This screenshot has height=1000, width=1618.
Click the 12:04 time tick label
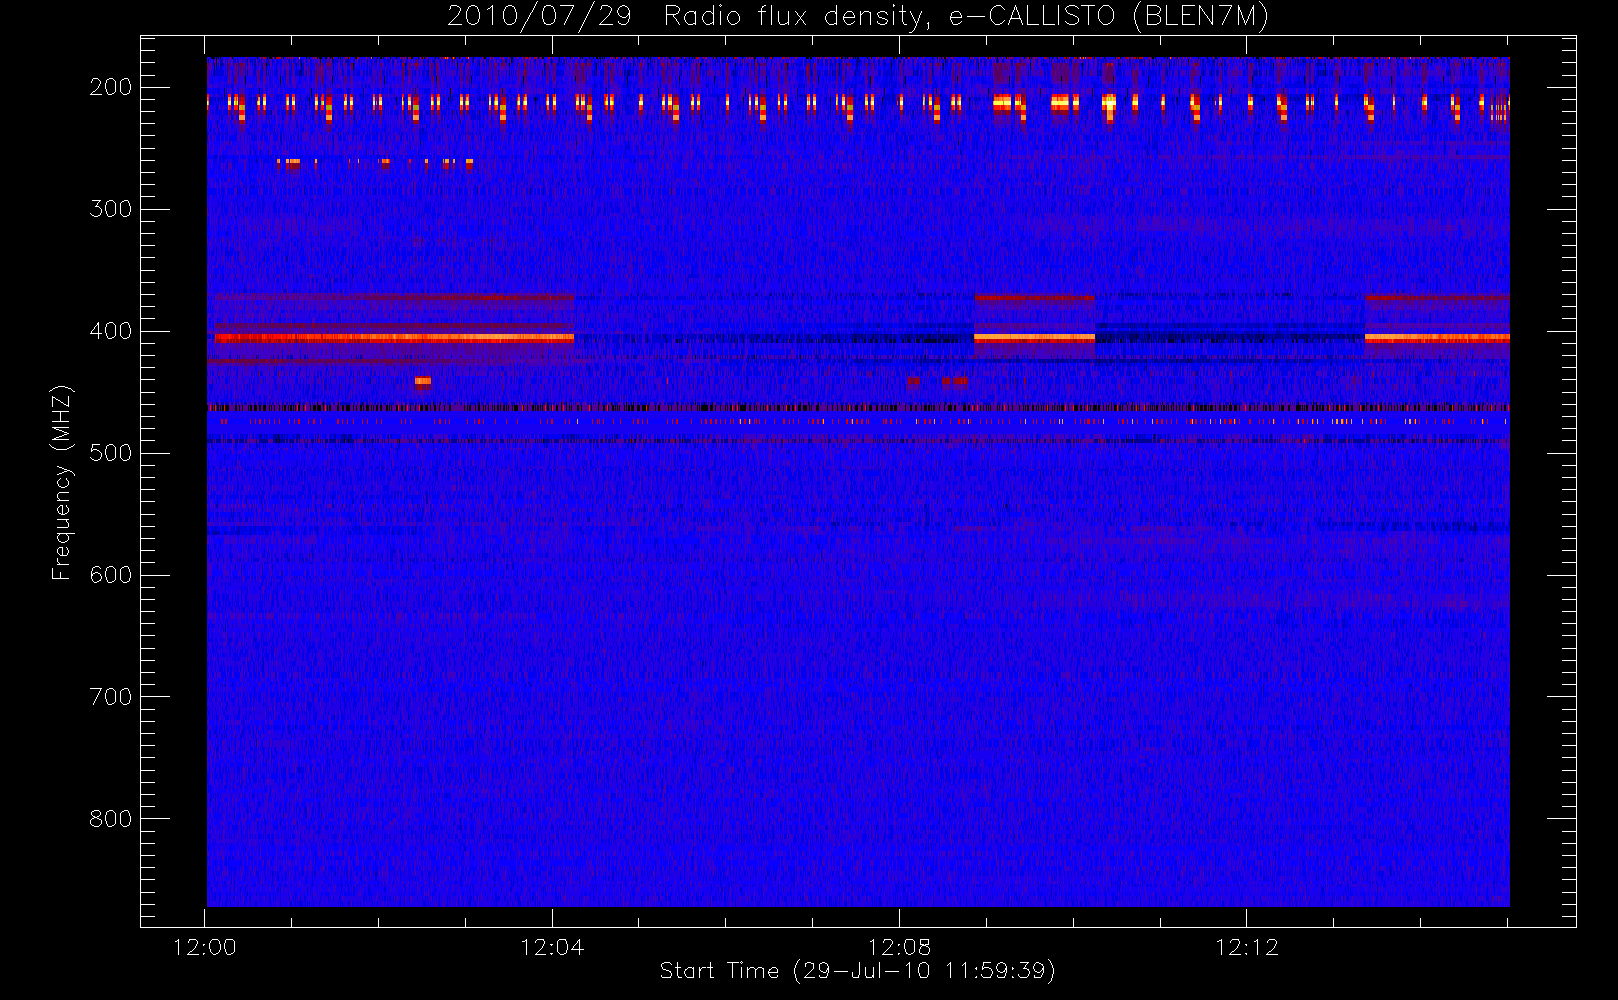[x=552, y=947]
